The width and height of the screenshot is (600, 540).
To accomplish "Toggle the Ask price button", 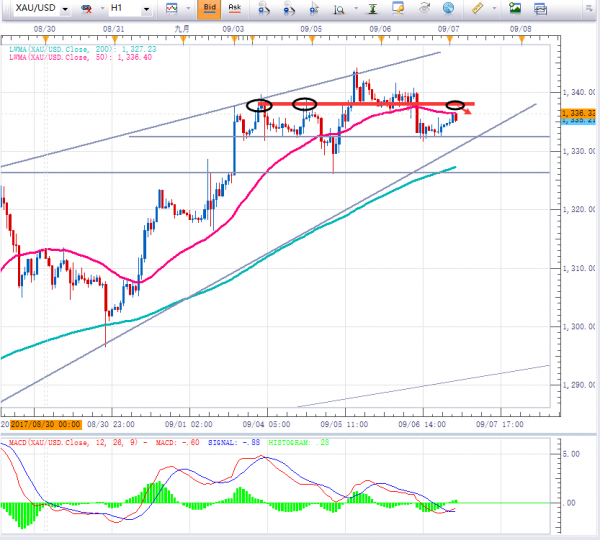I will click(235, 8).
